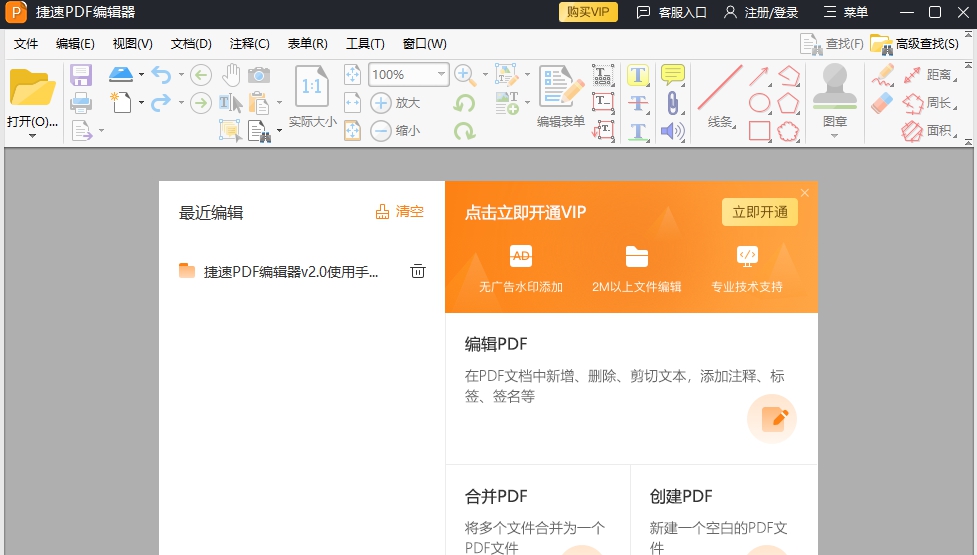Select the Pencil drawing tool
This screenshot has width=977, height=555.
pyautogui.click(x=882, y=75)
